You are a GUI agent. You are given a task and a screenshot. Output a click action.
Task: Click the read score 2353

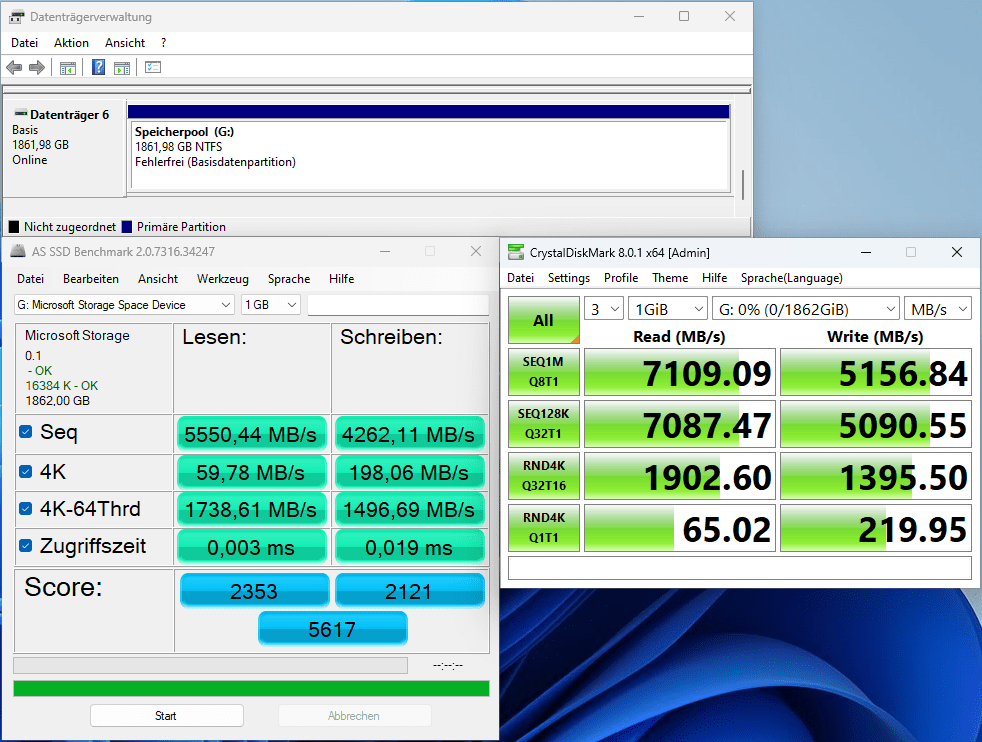pyautogui.click(x=254, y=590)
